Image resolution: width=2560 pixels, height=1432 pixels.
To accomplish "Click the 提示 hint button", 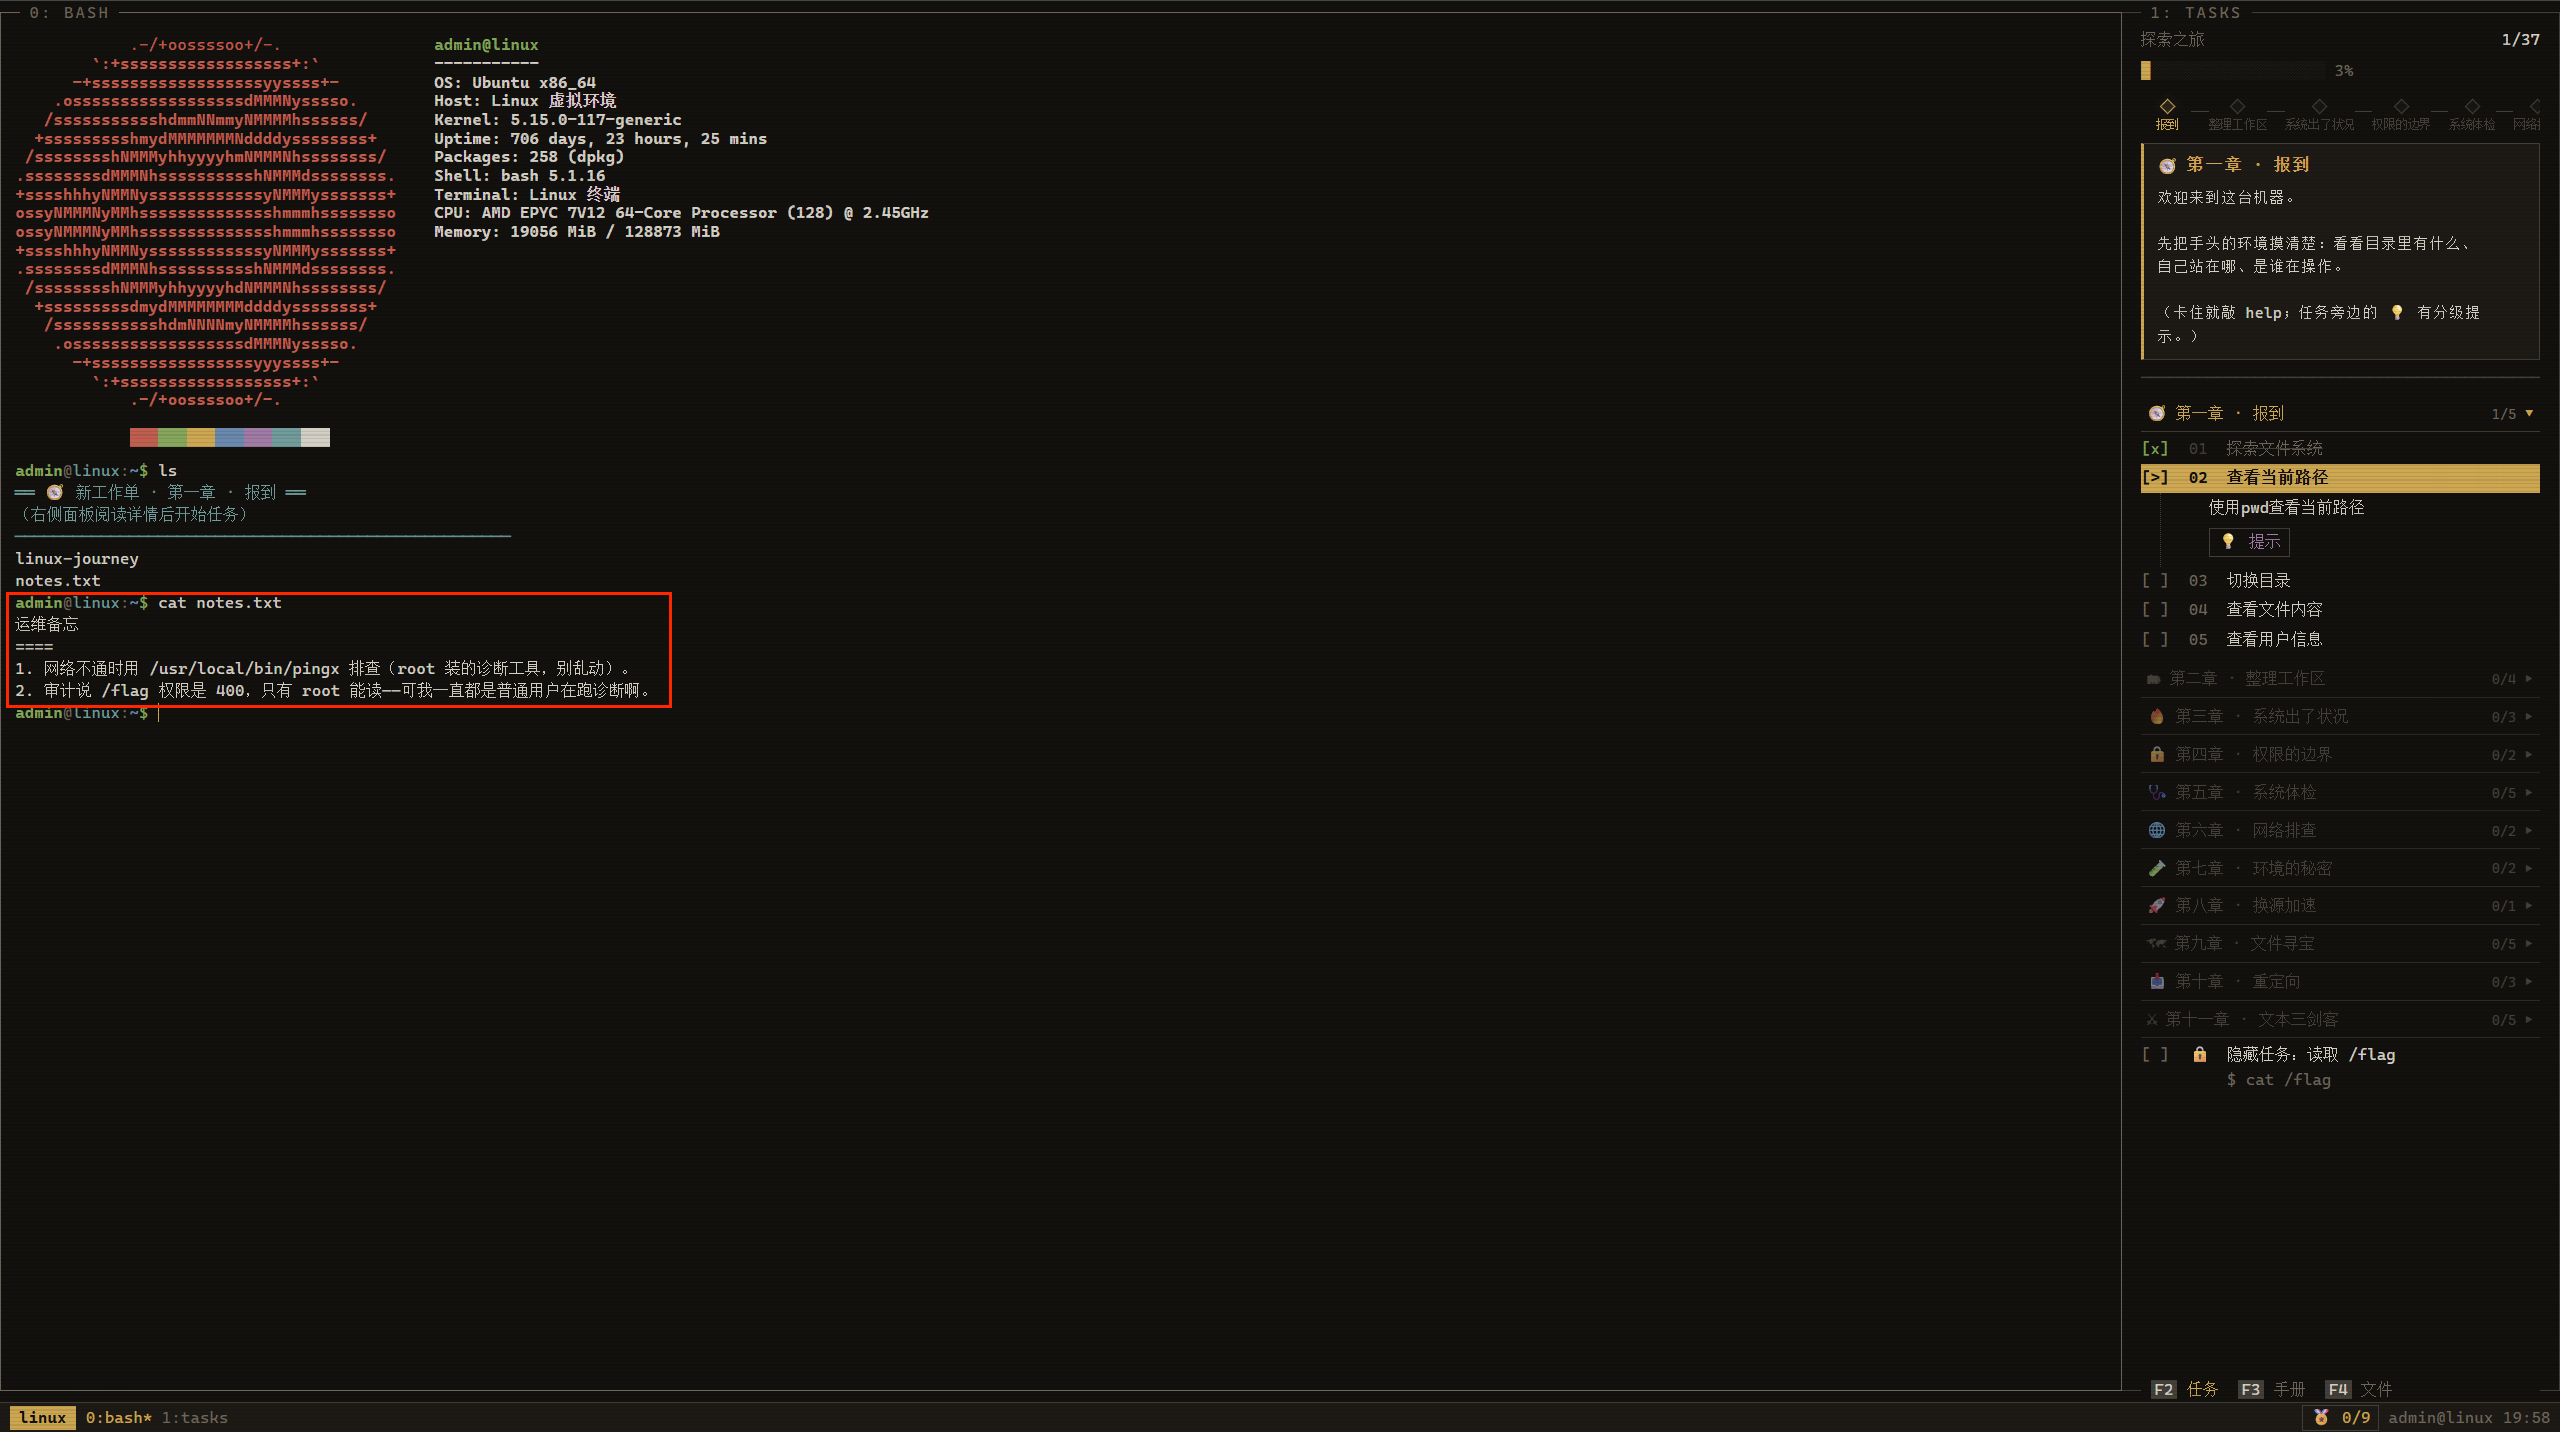I will [2249, 542].
